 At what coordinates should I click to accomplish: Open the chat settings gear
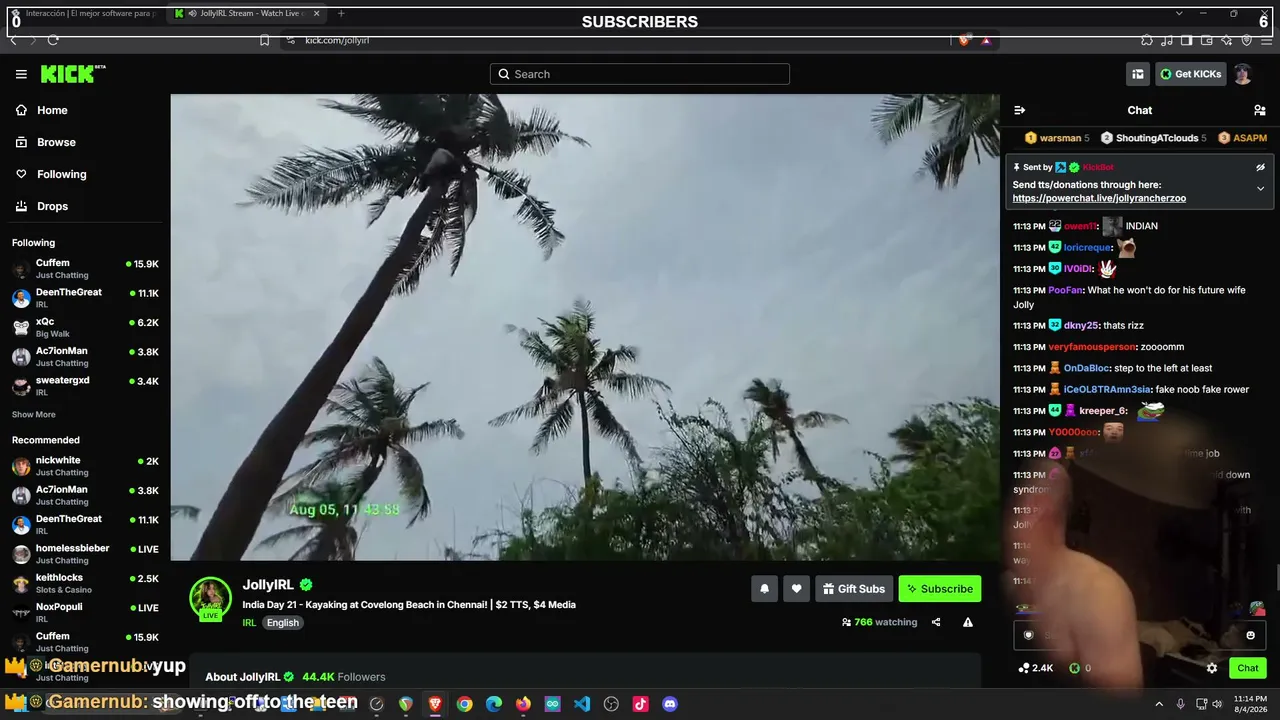click(1212, 668)
